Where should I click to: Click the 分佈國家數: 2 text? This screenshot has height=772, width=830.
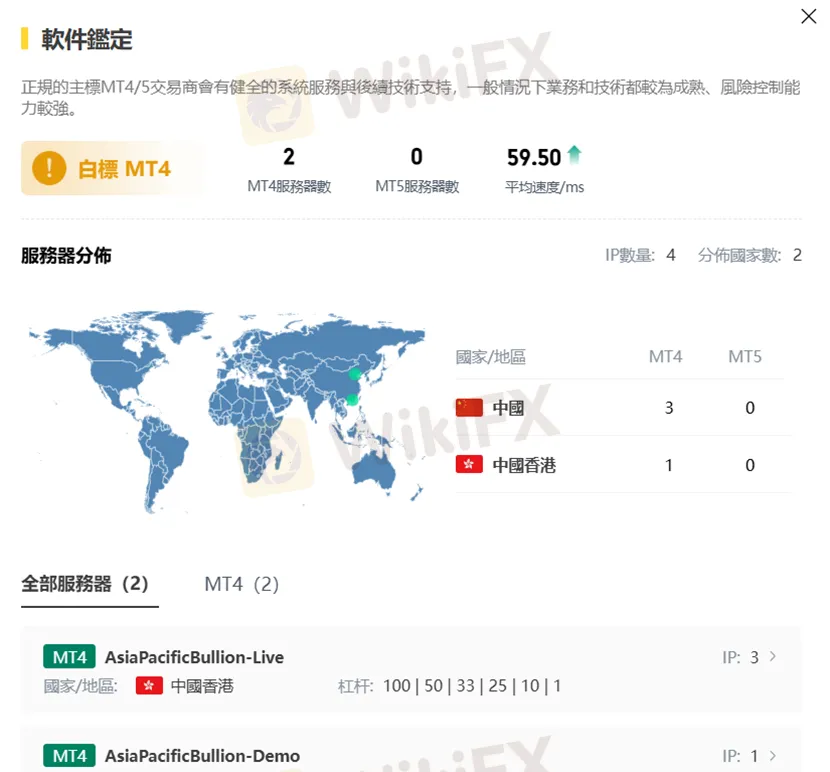pos(750,255)
